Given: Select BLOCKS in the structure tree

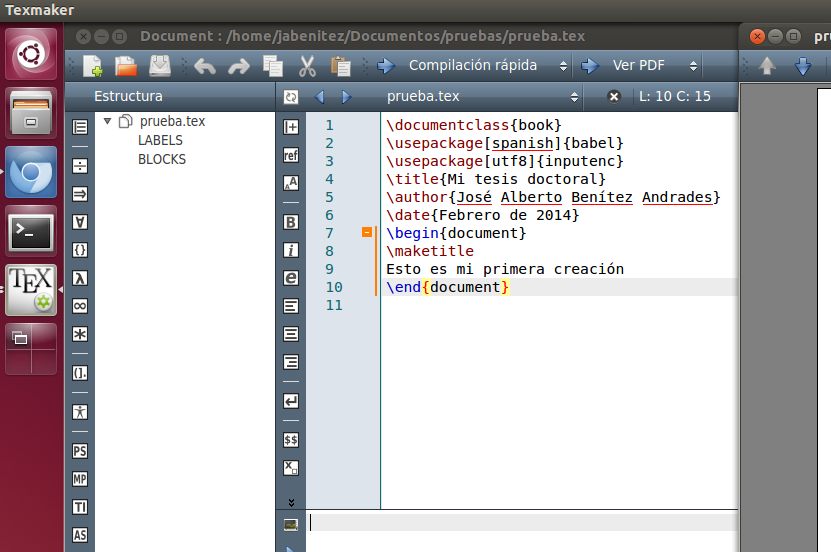Looking at the screenshot, I should point(162,159).
